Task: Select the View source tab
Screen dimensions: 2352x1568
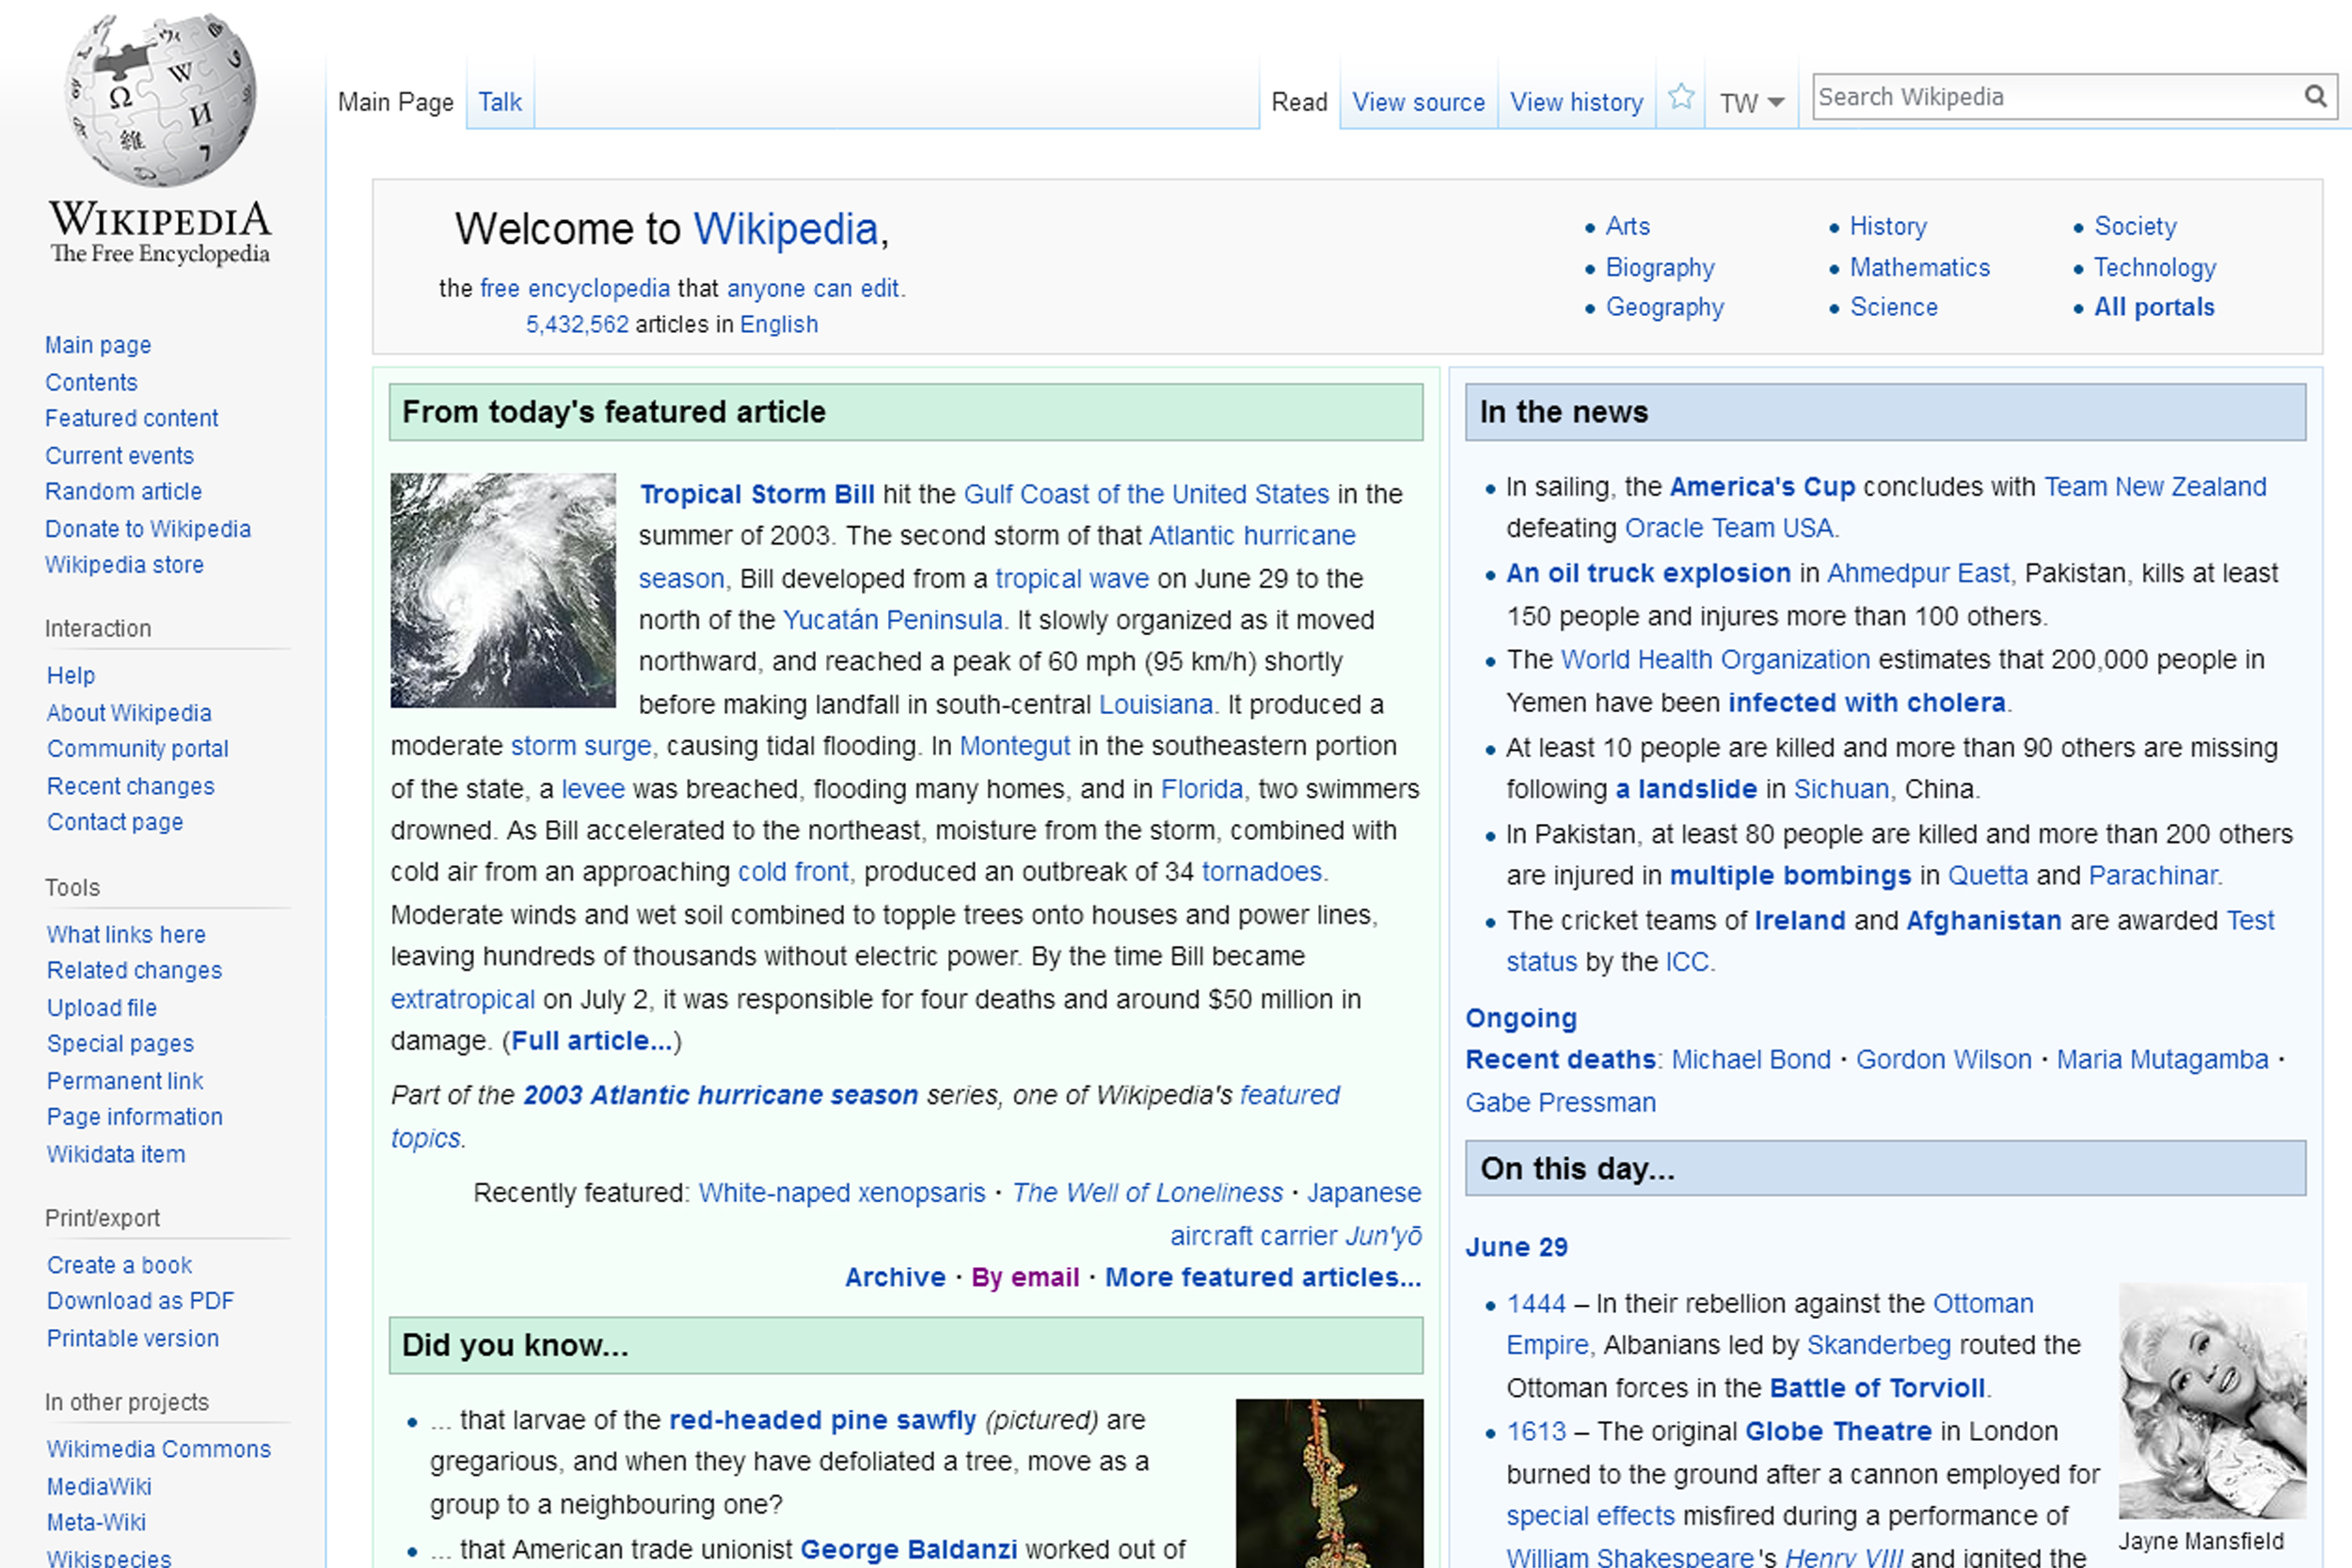Action: click(x=1418, y=102)
